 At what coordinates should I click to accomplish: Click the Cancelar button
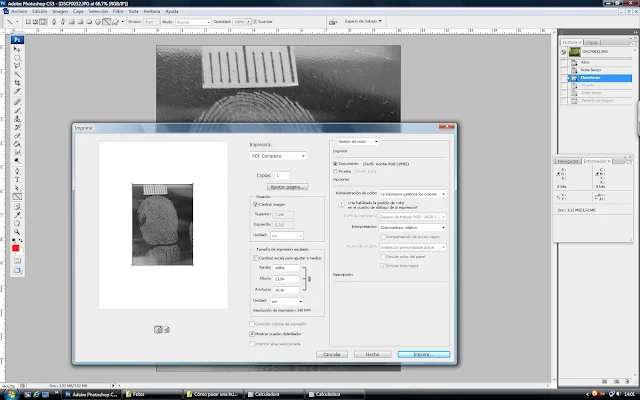point(332,354)
